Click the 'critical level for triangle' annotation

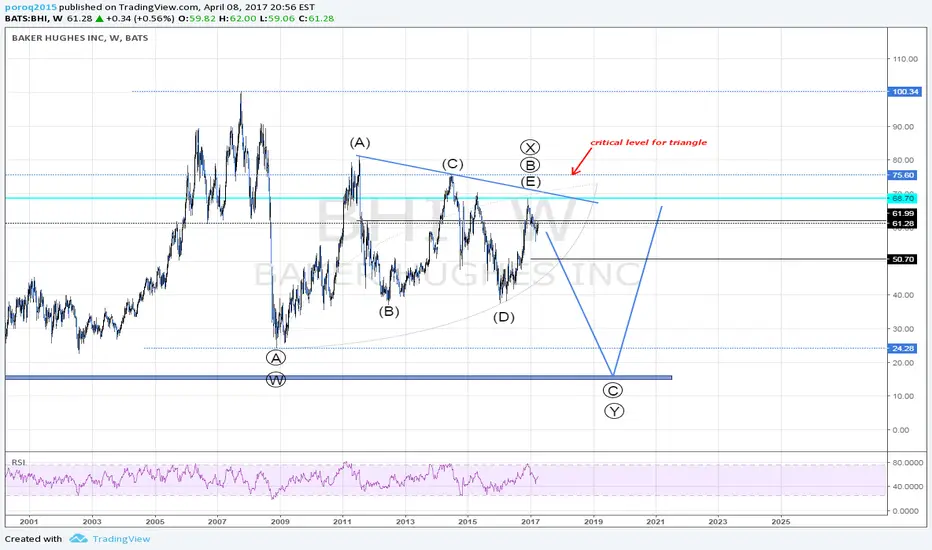648,142
